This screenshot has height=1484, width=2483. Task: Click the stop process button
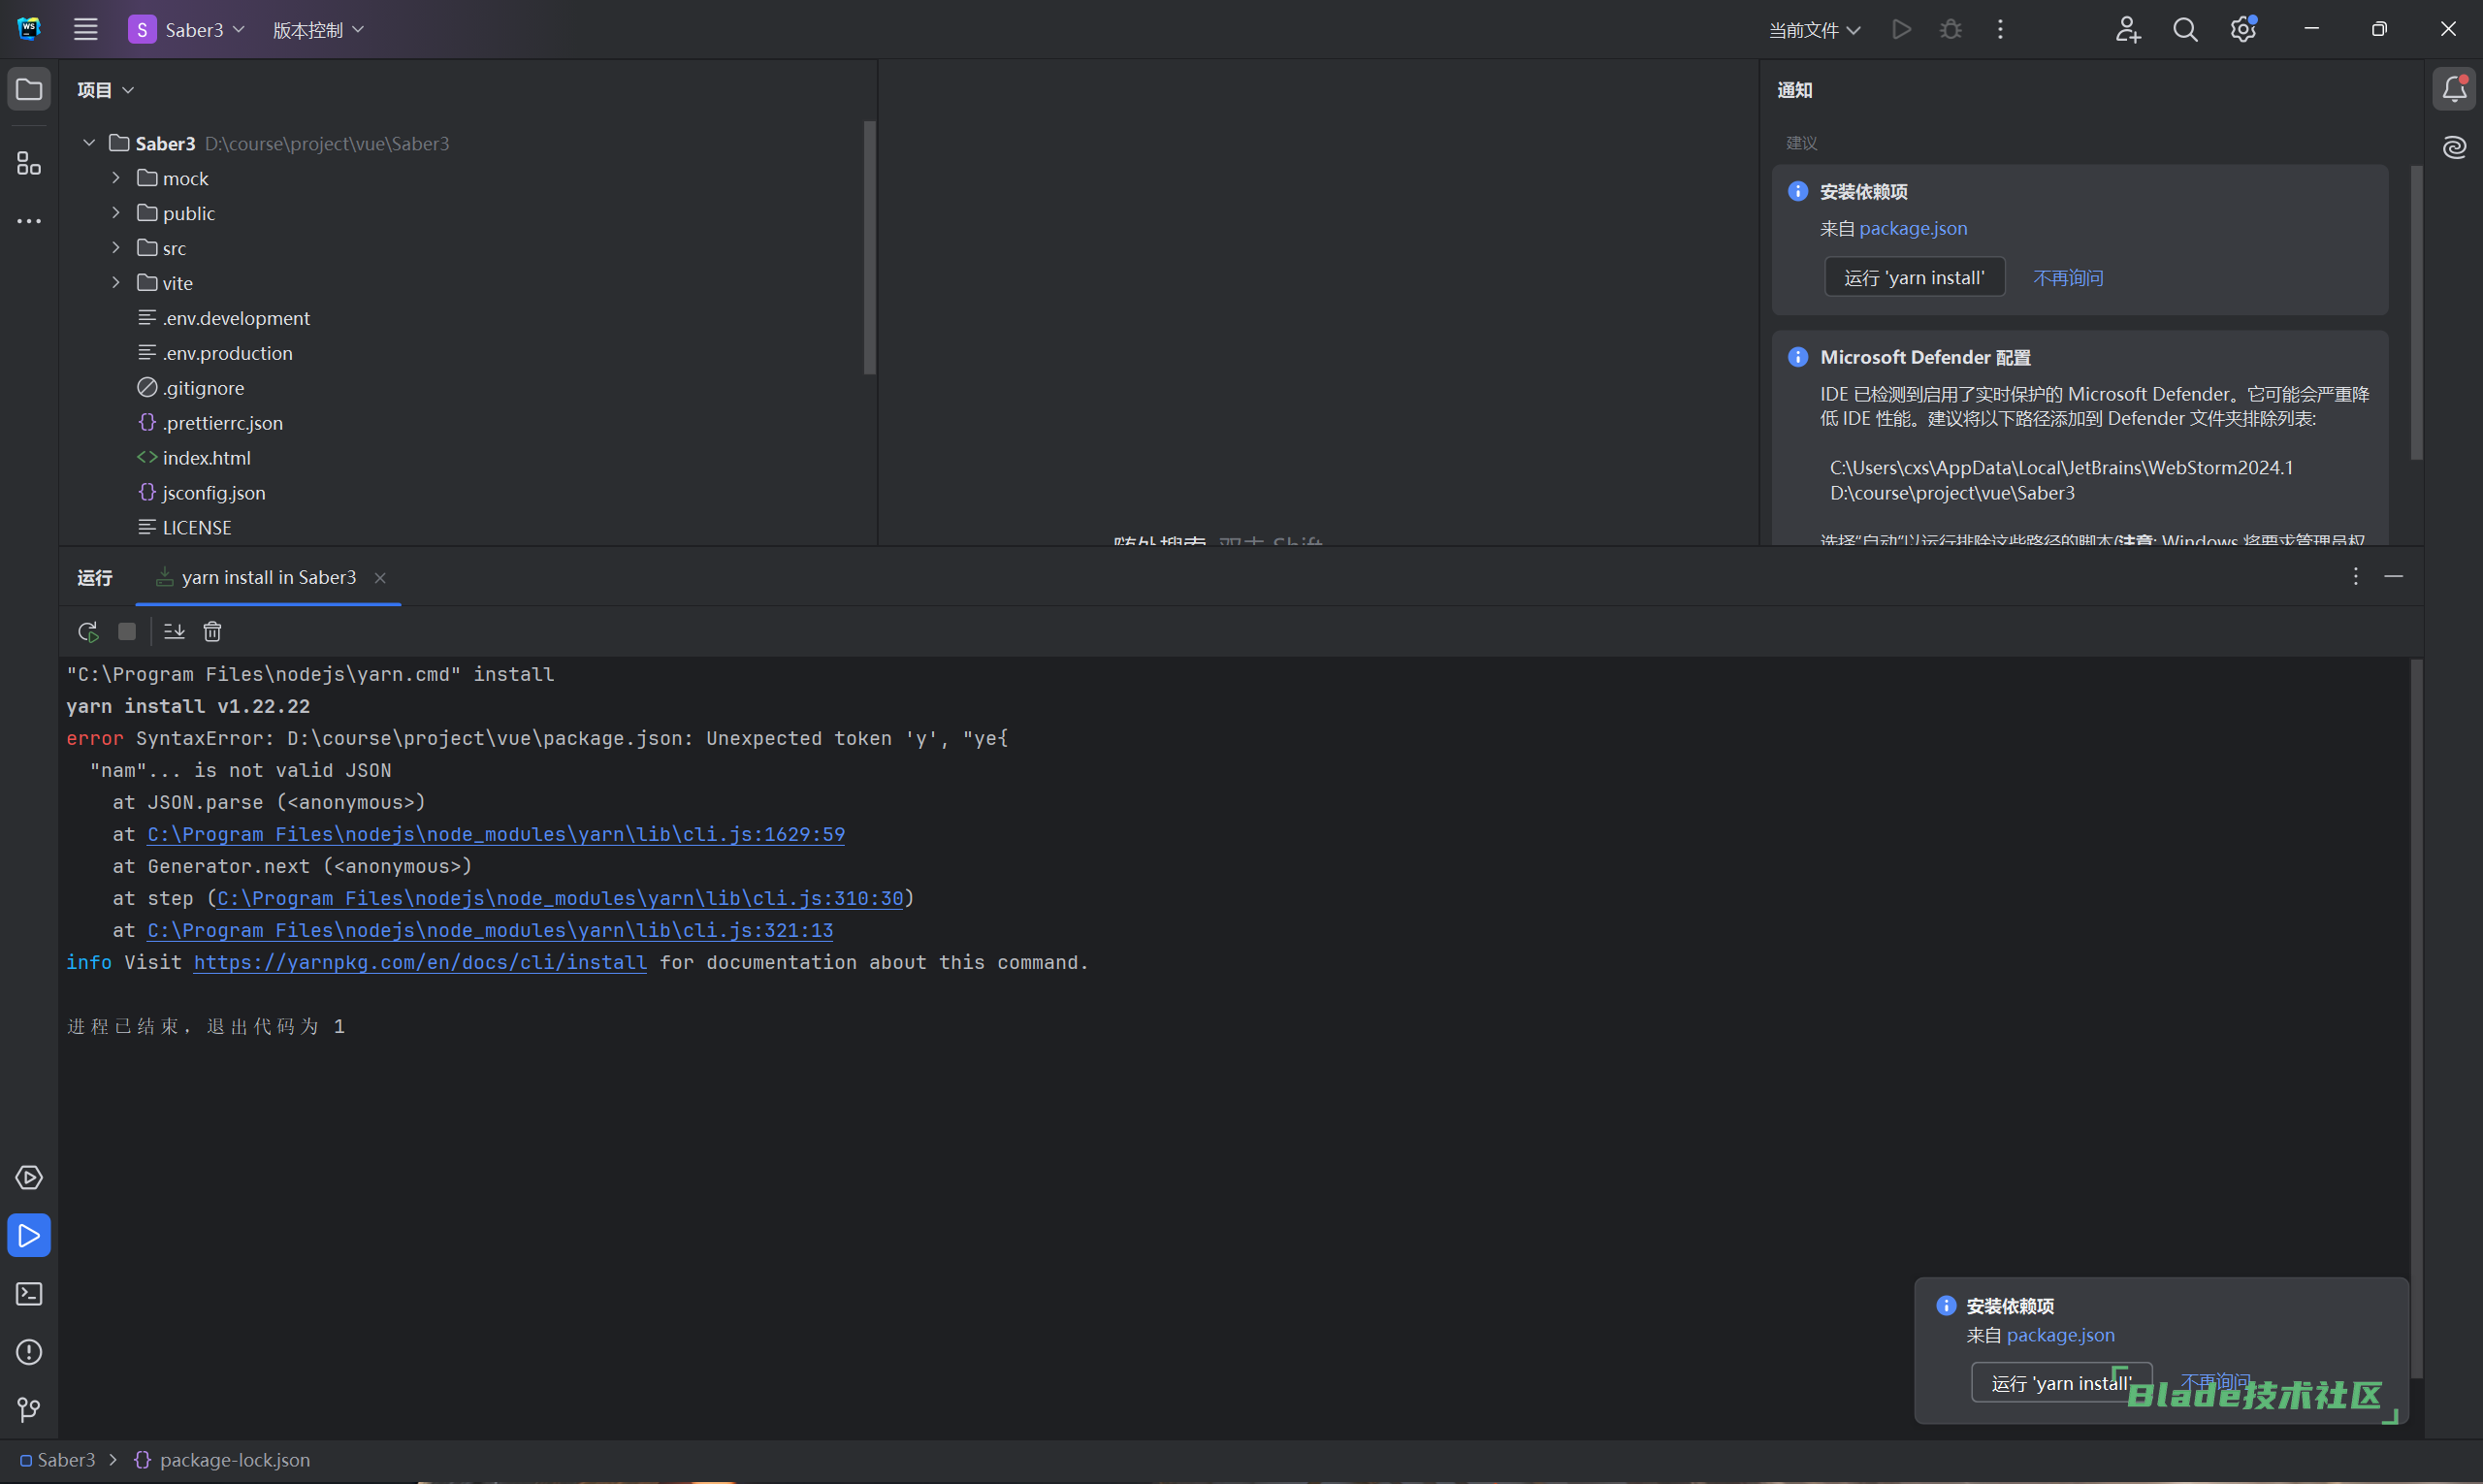127,632
